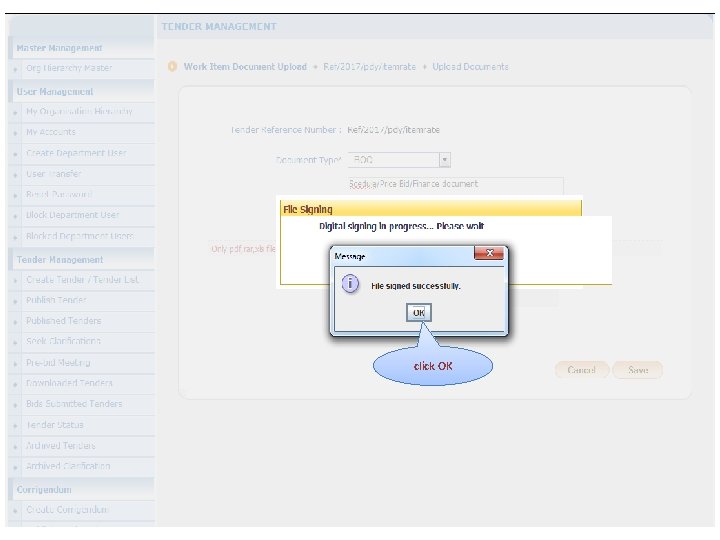Open Blocked Department Users list
Image resolution: width=720 pixels, height=540 pixels.
click(79, 236)
